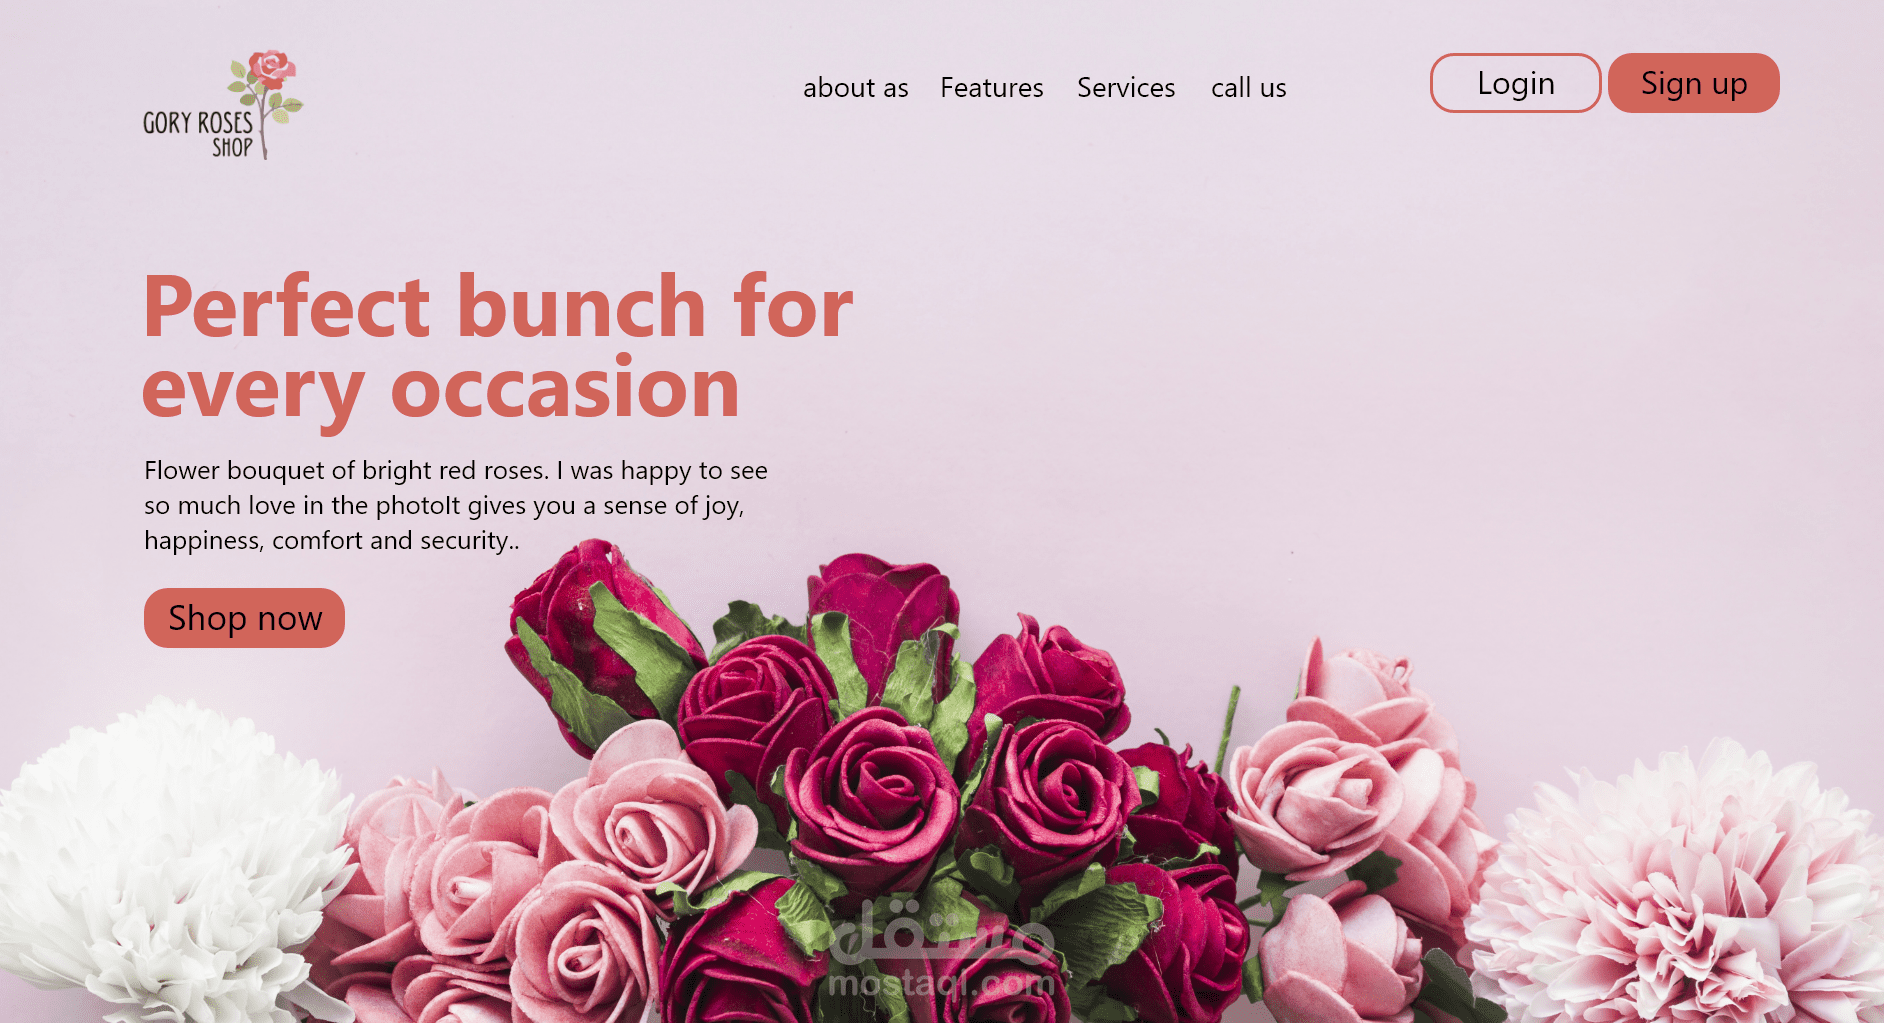
Task: Click the outlined Login button
Action: tap(1516, 83)
